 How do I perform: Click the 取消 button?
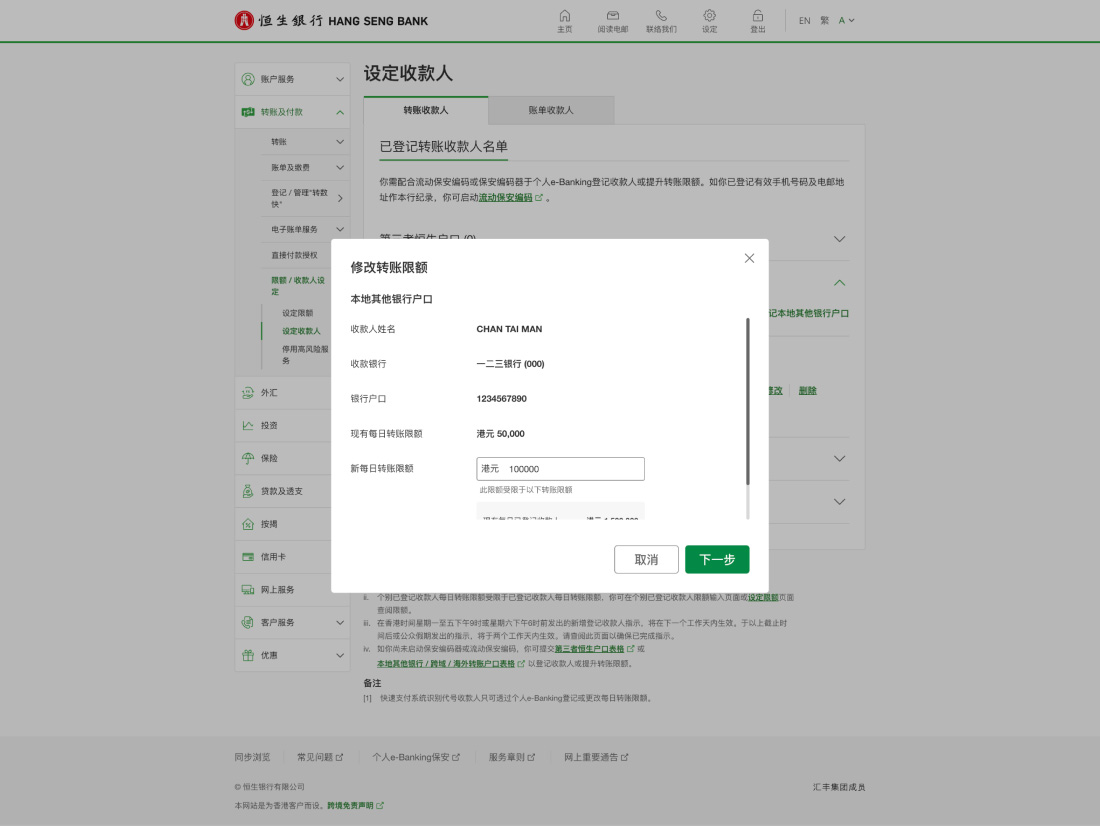click(x=646, y=559)
